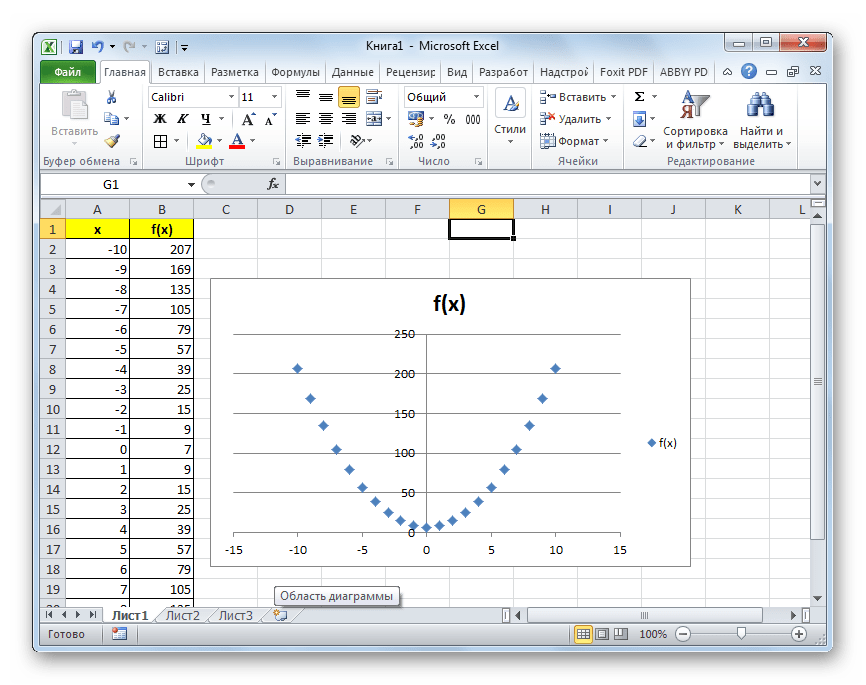Viewport: 866px width, 685px height.
Task: Click the zoom slider handle
Action: [x=740, y=634]
